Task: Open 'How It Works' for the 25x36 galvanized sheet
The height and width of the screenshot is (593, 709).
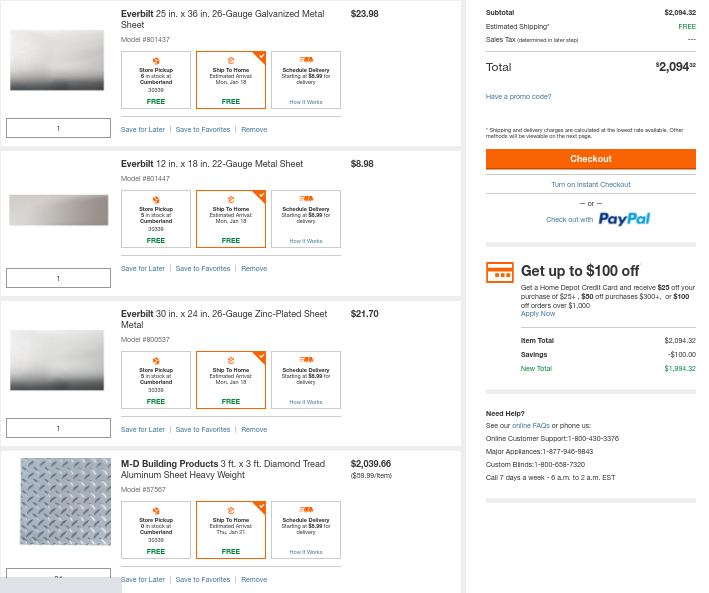Action: coord(306,101)
